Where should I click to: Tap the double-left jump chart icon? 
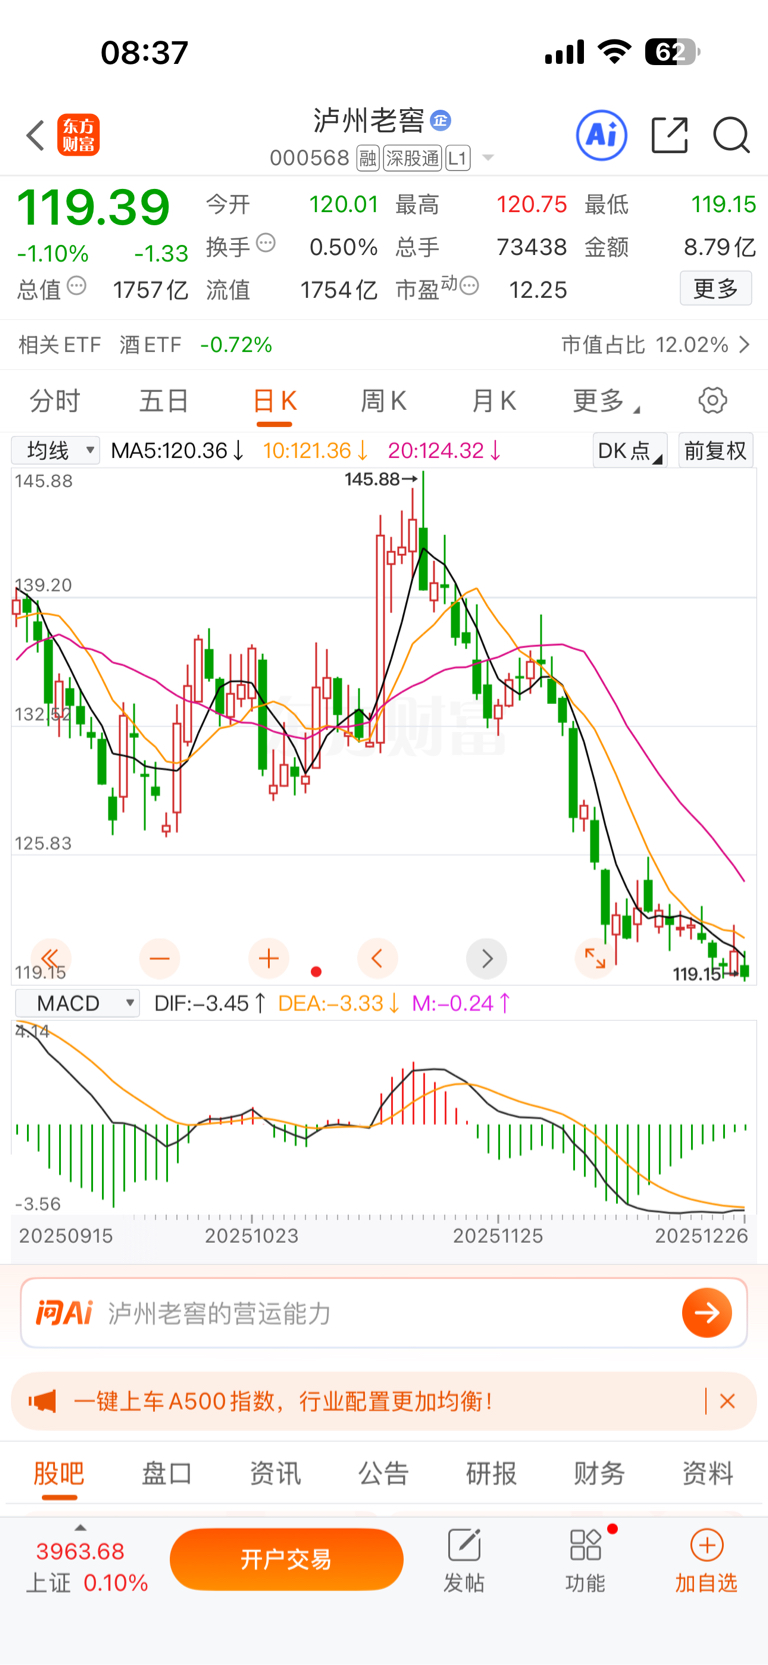(50, 958)
